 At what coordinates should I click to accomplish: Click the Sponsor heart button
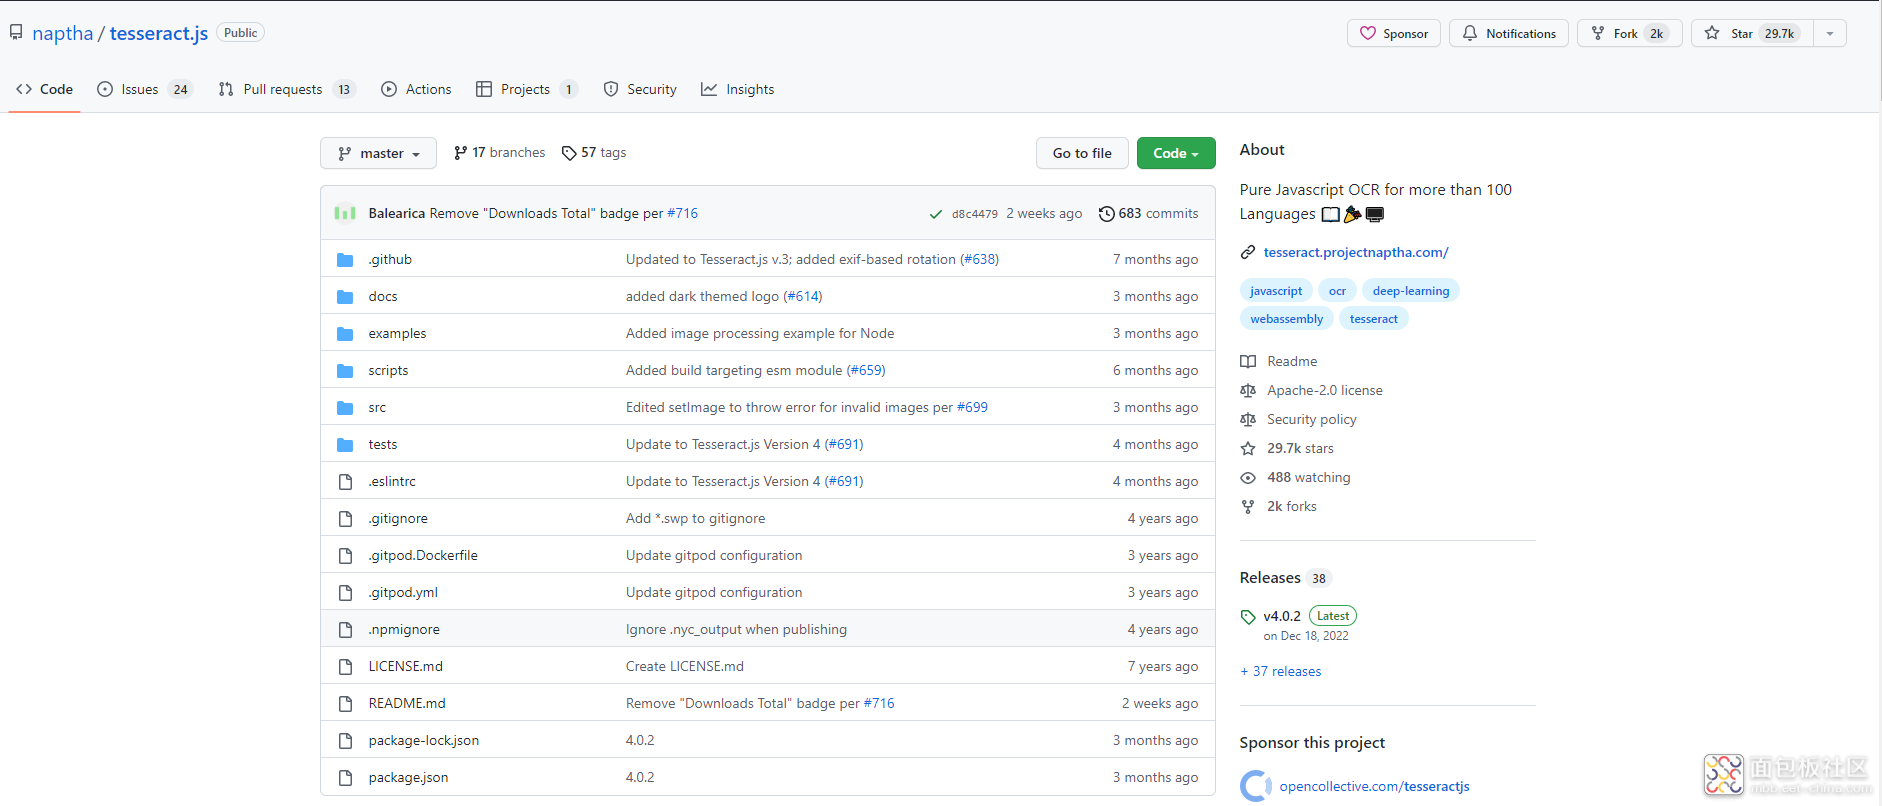click(x=1394, y=33)
